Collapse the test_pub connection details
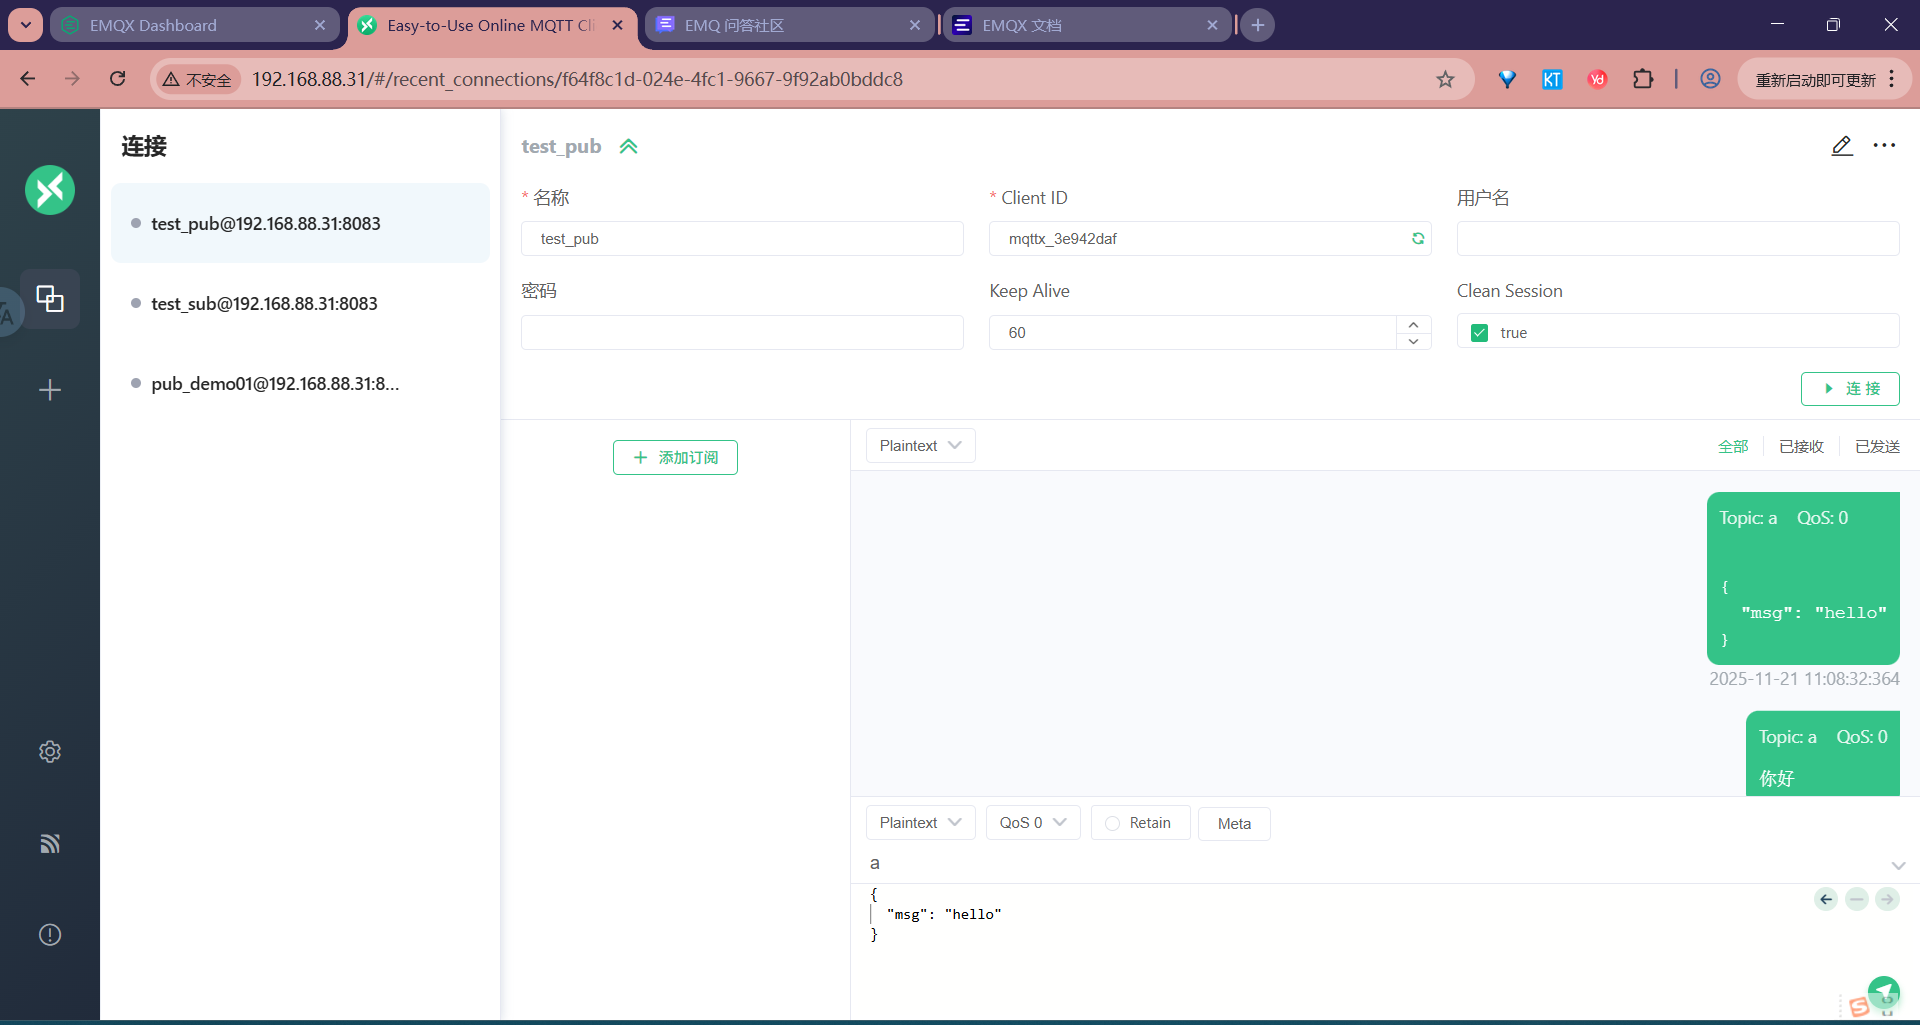This screenshot has height=1025, width=1920. coord(628,147)
